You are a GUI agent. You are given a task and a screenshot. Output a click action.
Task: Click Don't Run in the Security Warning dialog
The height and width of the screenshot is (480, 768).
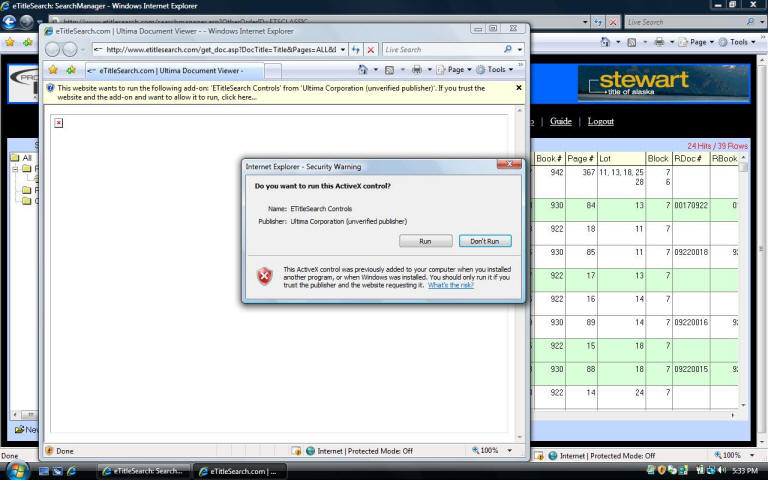(x=485, y=241)
